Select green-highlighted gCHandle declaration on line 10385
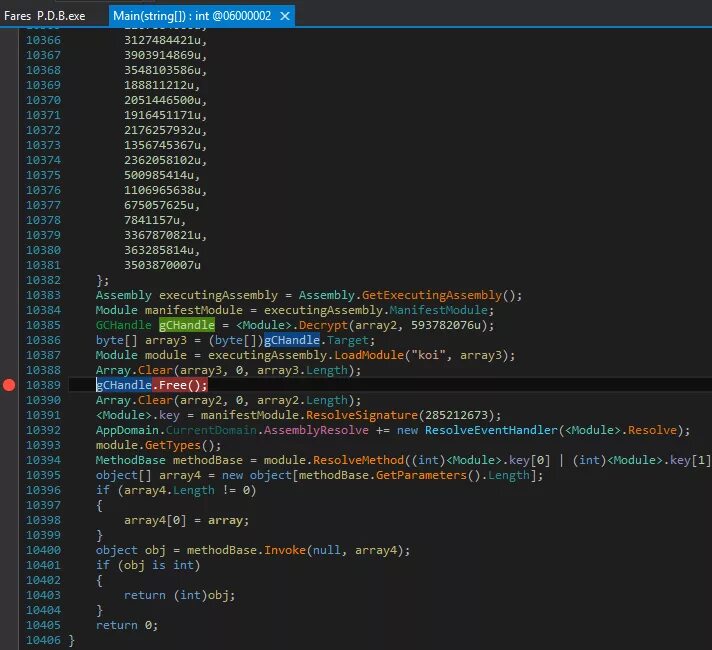712x650 pixels. click(187, 325)
